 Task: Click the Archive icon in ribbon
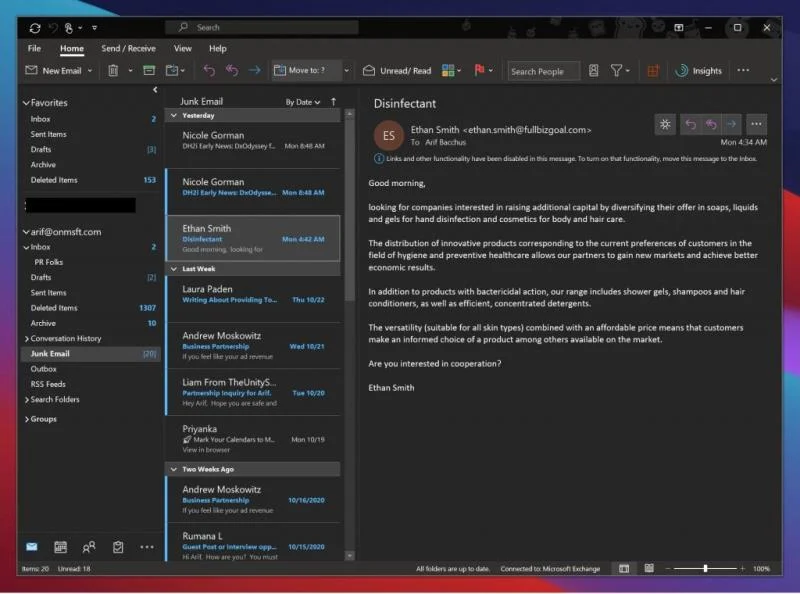(149, 70)
